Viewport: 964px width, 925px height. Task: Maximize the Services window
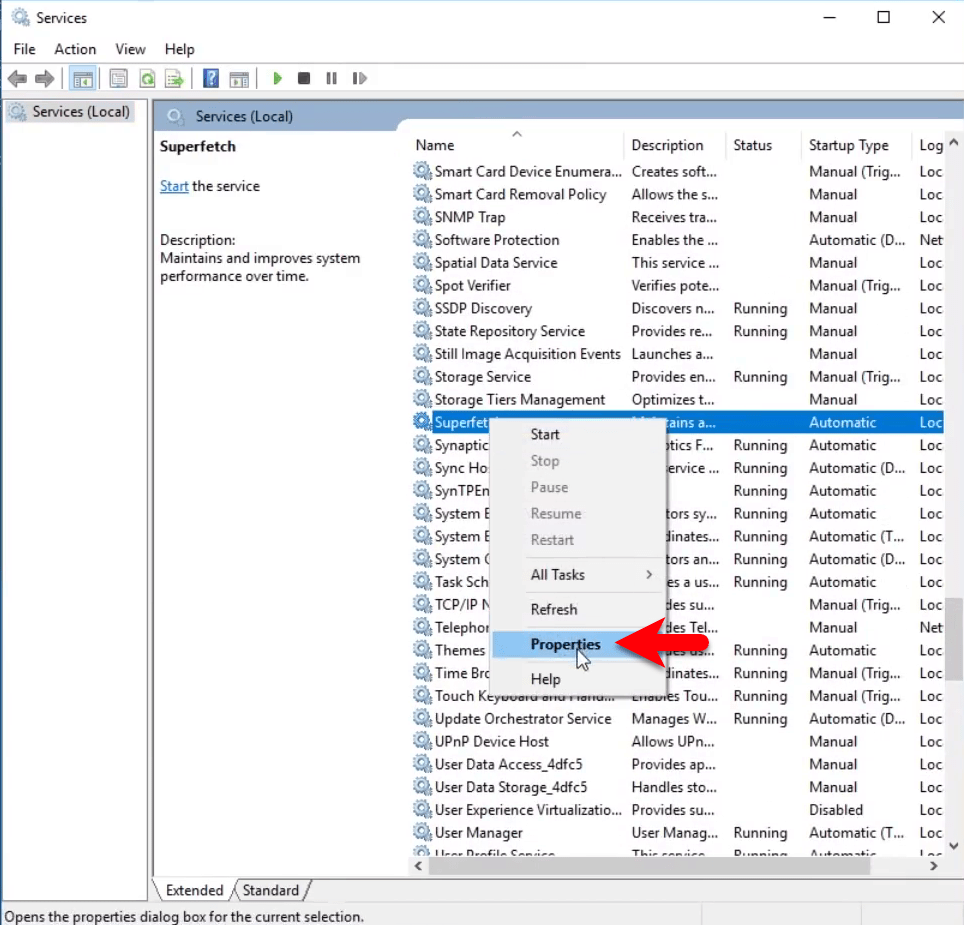pos(883,17)
